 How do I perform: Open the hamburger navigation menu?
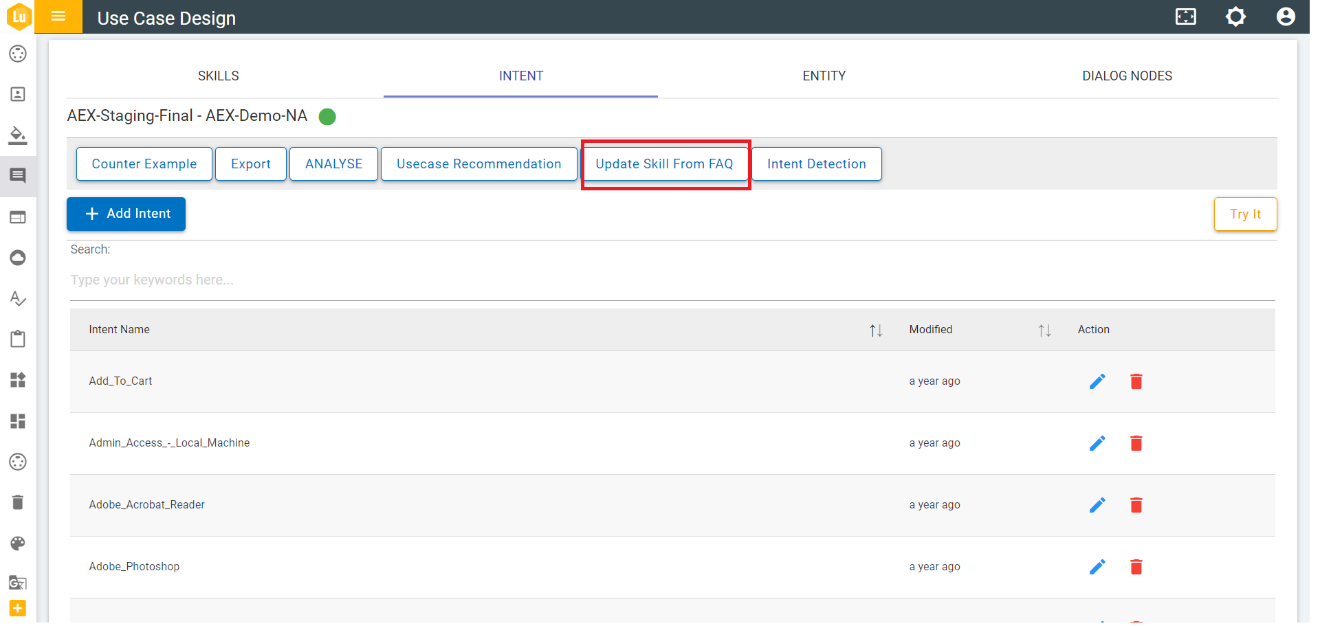(x=58, y=17)
